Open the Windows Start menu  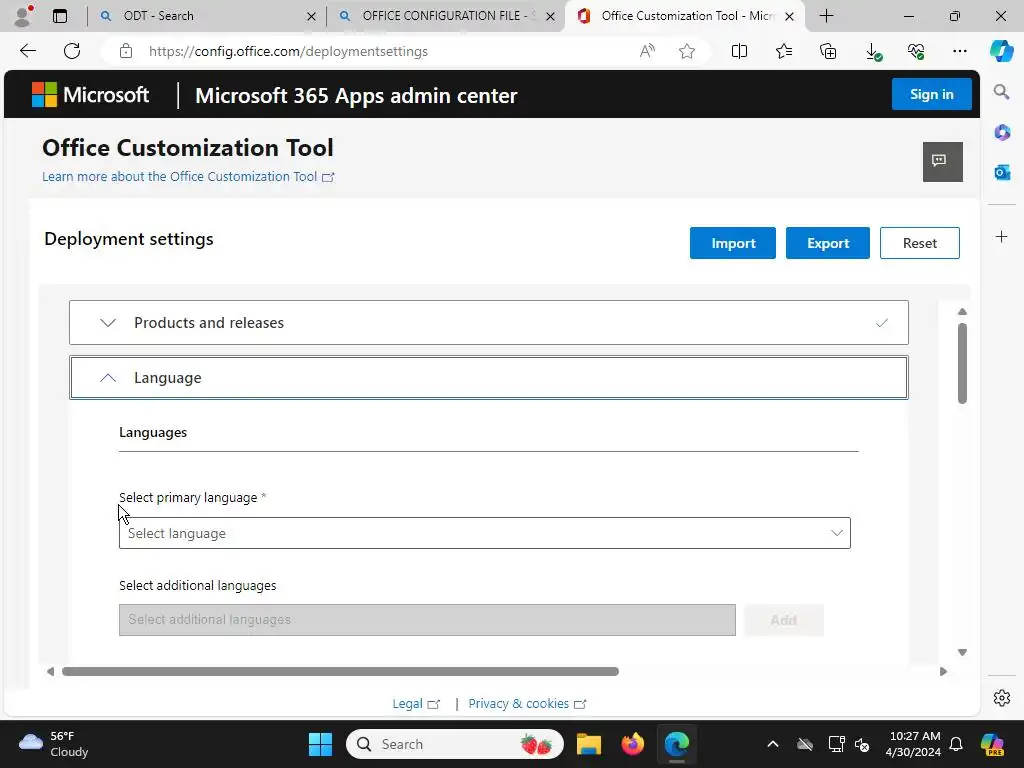click(x=320, y=744)
